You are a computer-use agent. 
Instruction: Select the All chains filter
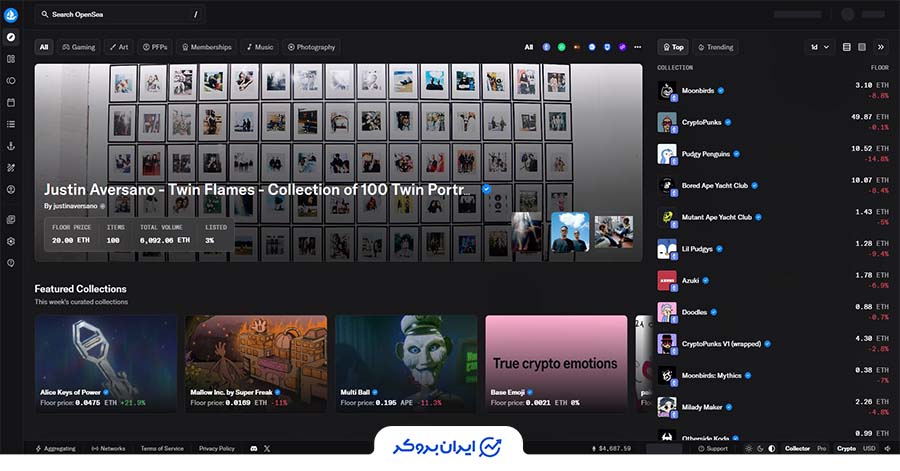pos(529,47)
